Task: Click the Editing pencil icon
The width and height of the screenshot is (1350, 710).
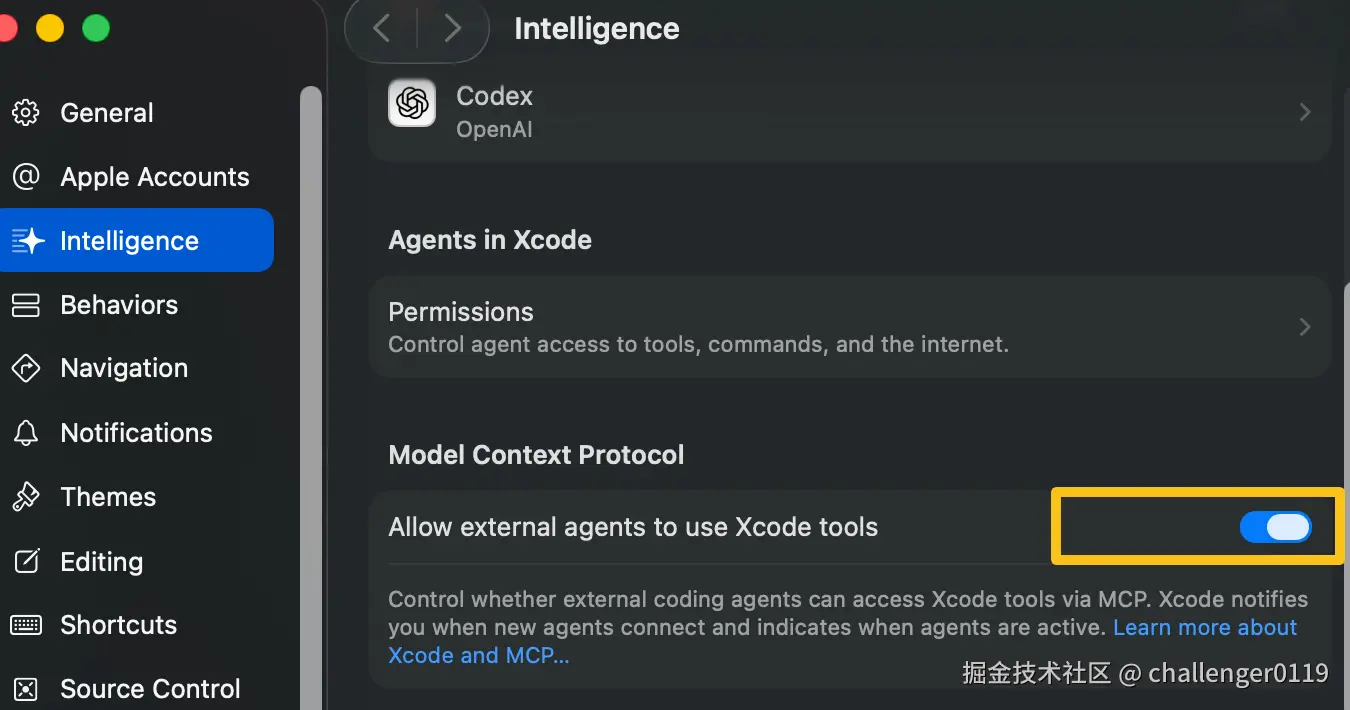Action: point(26,561)
